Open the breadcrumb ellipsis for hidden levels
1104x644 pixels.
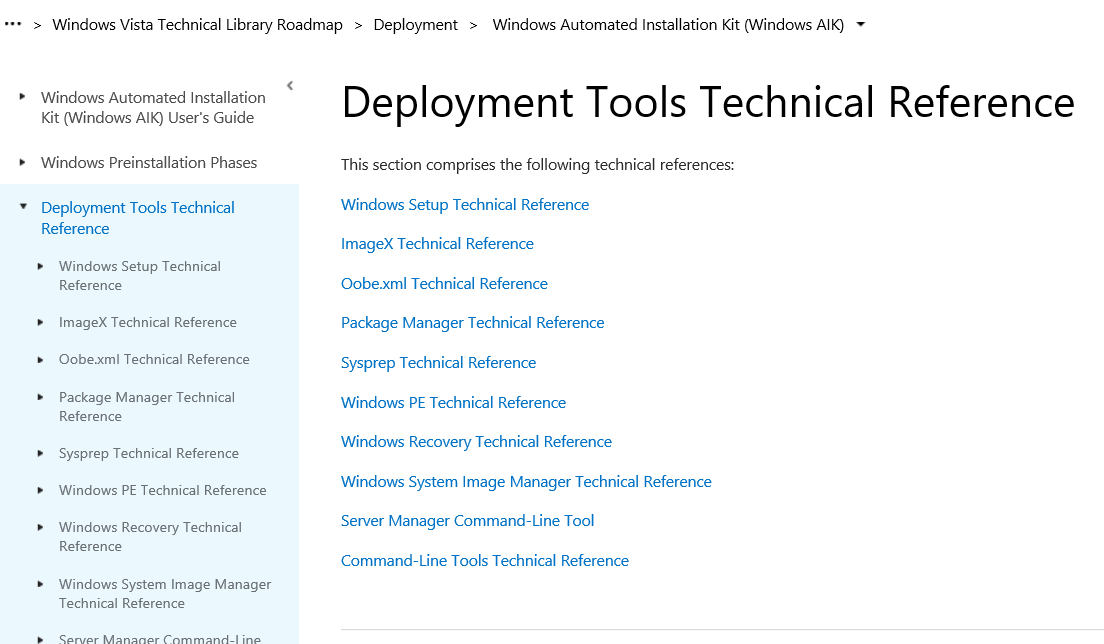pos(13,24)
